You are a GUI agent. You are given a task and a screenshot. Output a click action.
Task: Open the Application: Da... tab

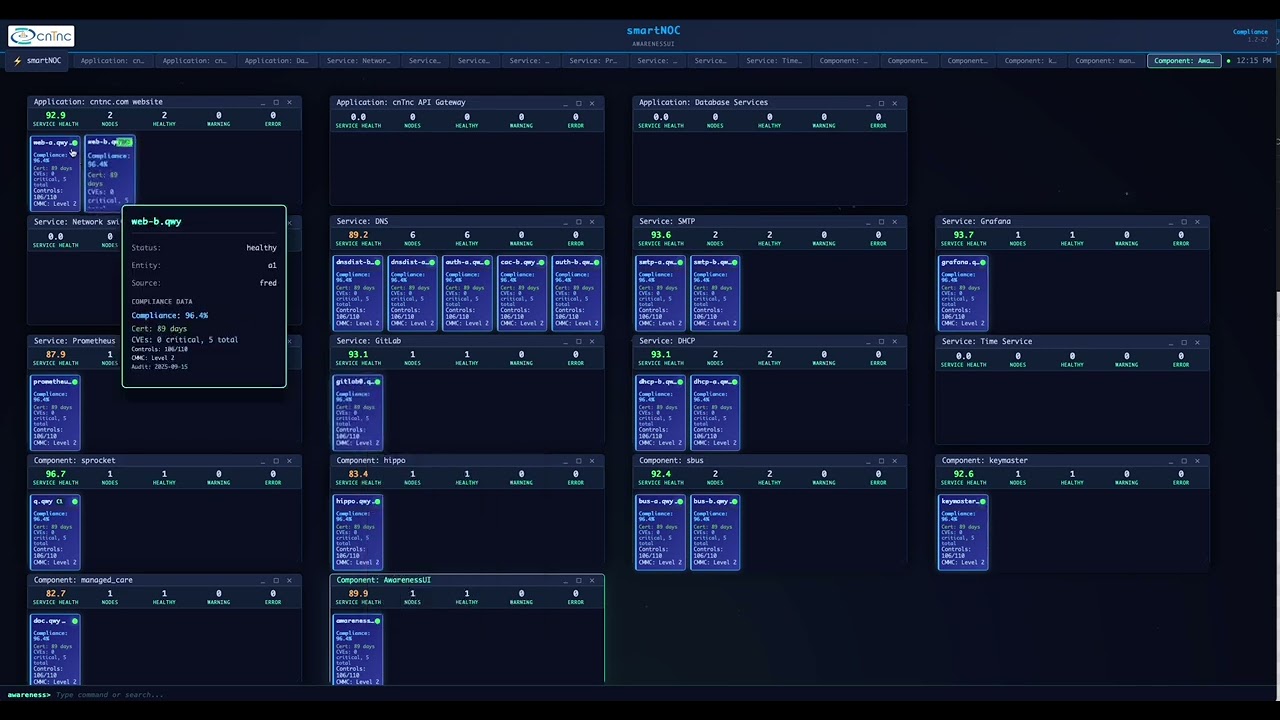click(276, 61)
